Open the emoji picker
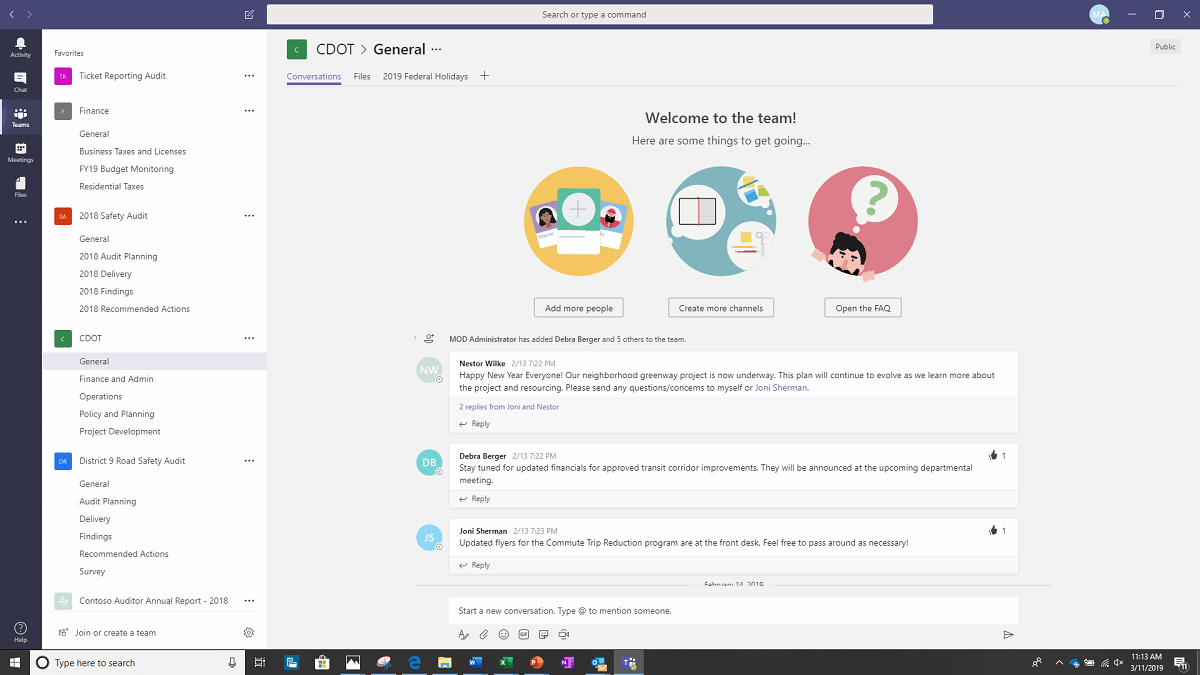Viewport: 1200px width, 675px height. point(503,634)
